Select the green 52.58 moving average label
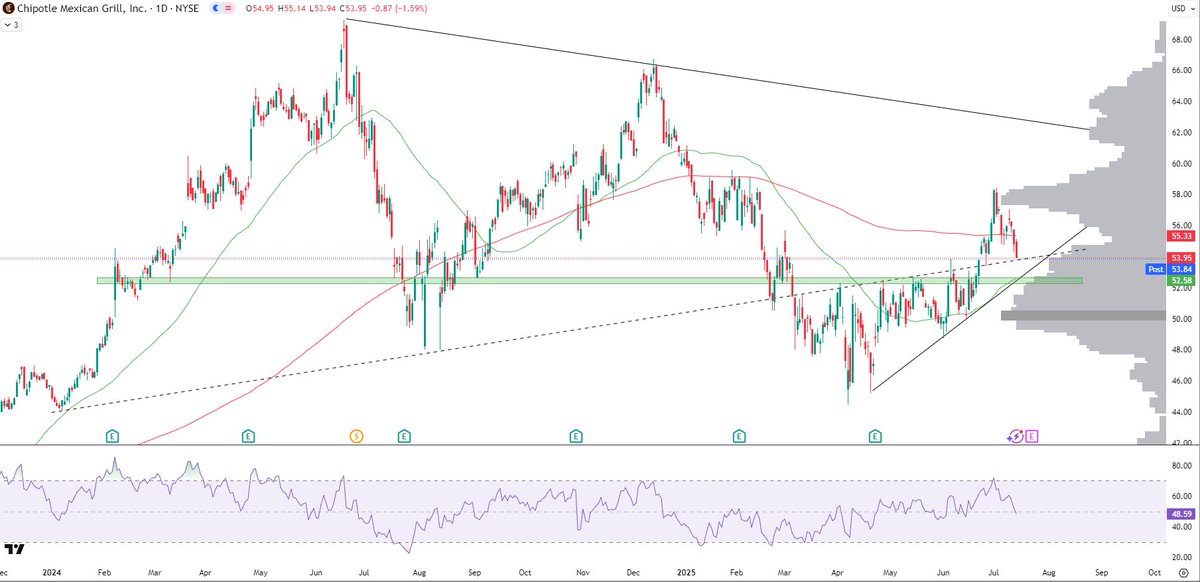 (1179, 281)
